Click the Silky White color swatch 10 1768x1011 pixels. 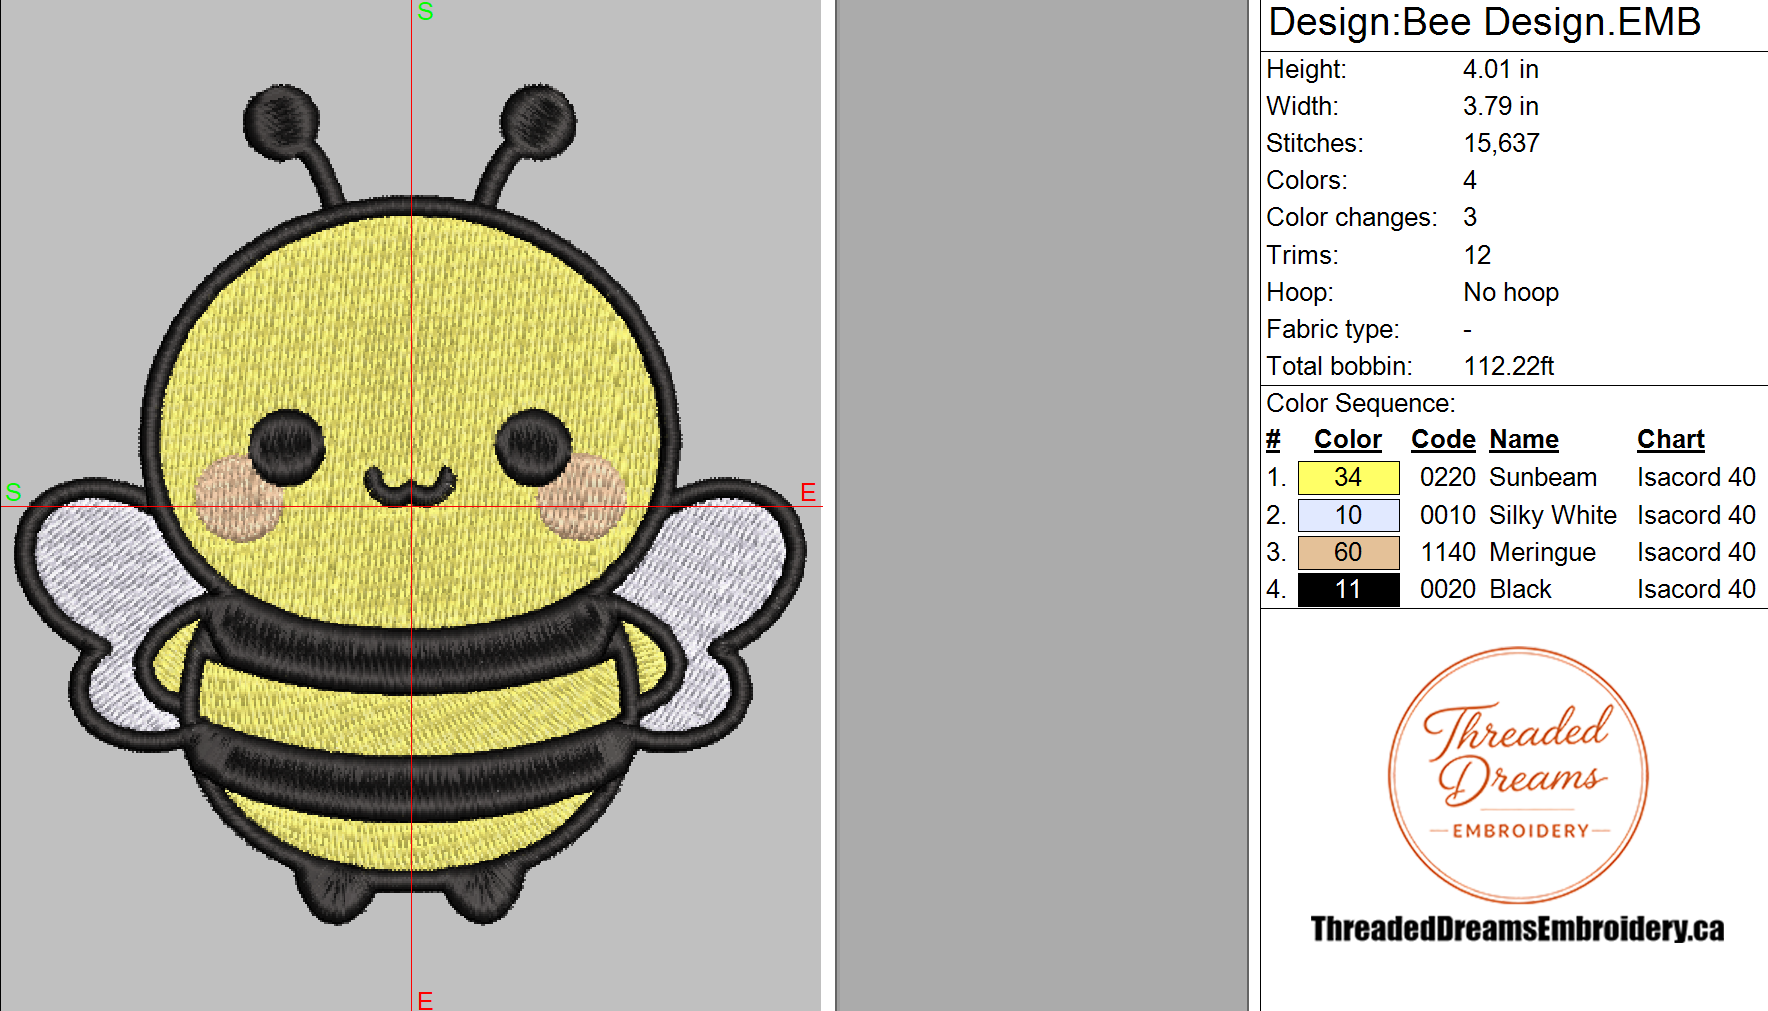pyautogui.click(x=1348, y=515)
